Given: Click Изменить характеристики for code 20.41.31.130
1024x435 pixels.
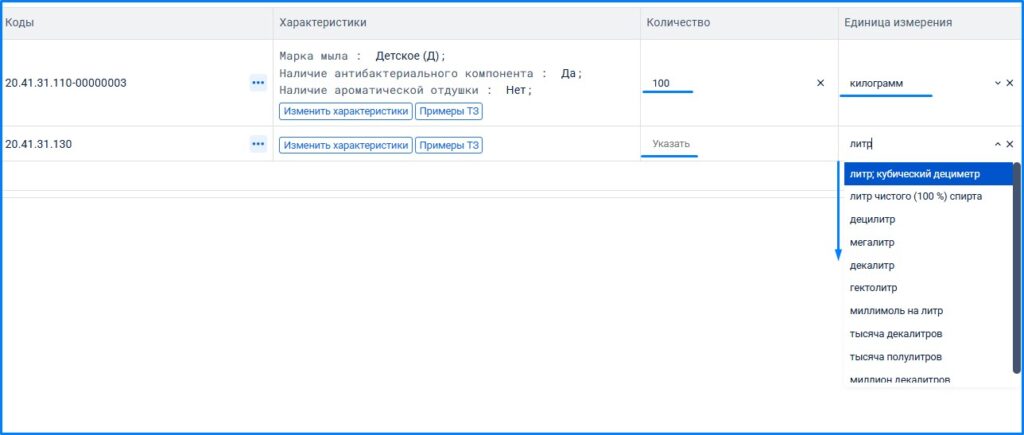Looking at the screenshot, I should 346,144.
